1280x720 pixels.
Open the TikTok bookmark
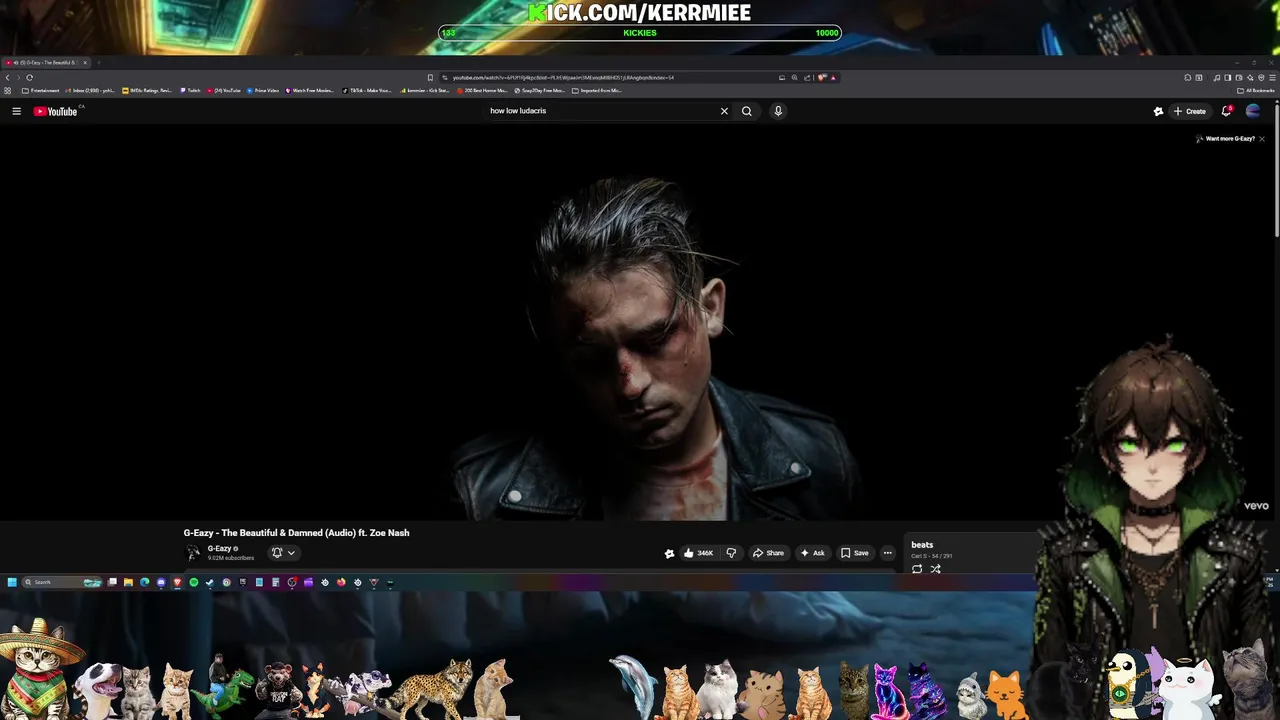tap(367, 90)
